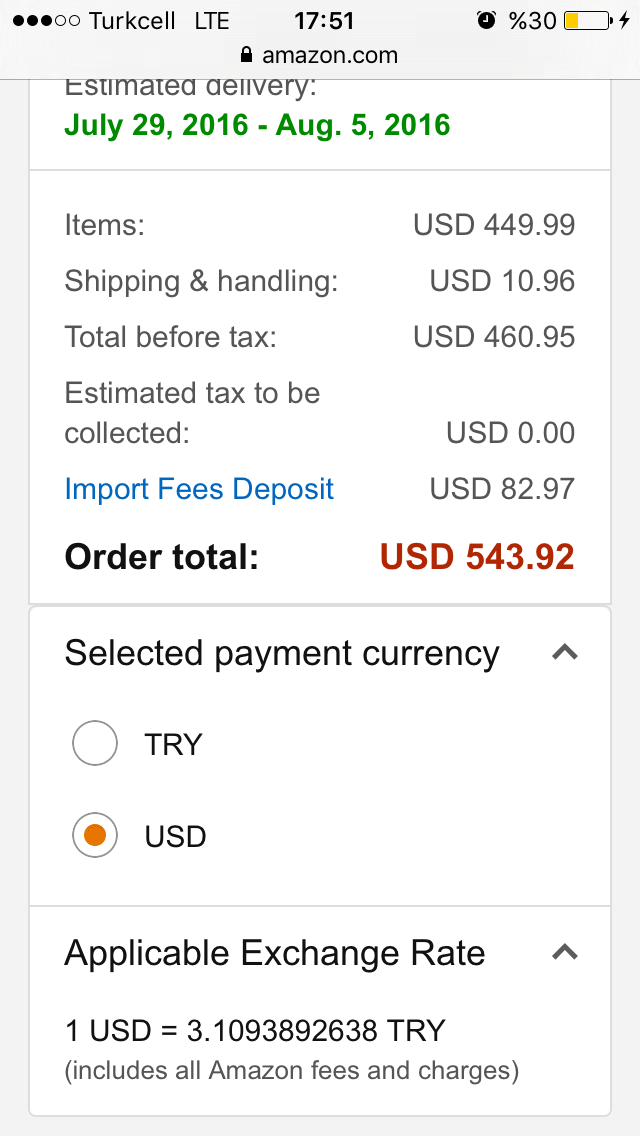The image size is (640, 1136).
Task: Tap the Applicable Exchange Rate heading
Action: (x=275, y=952)
